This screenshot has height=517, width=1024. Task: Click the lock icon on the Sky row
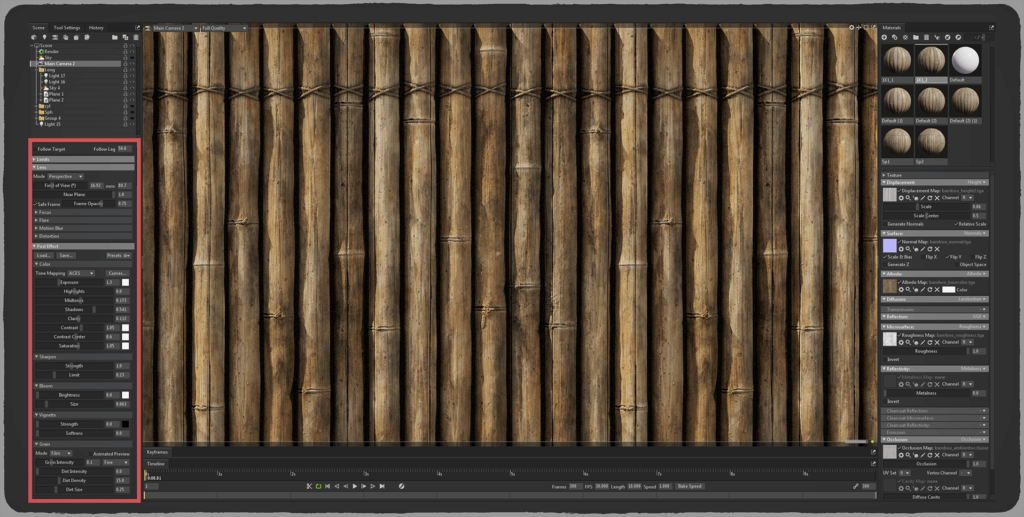pos(125,57)
